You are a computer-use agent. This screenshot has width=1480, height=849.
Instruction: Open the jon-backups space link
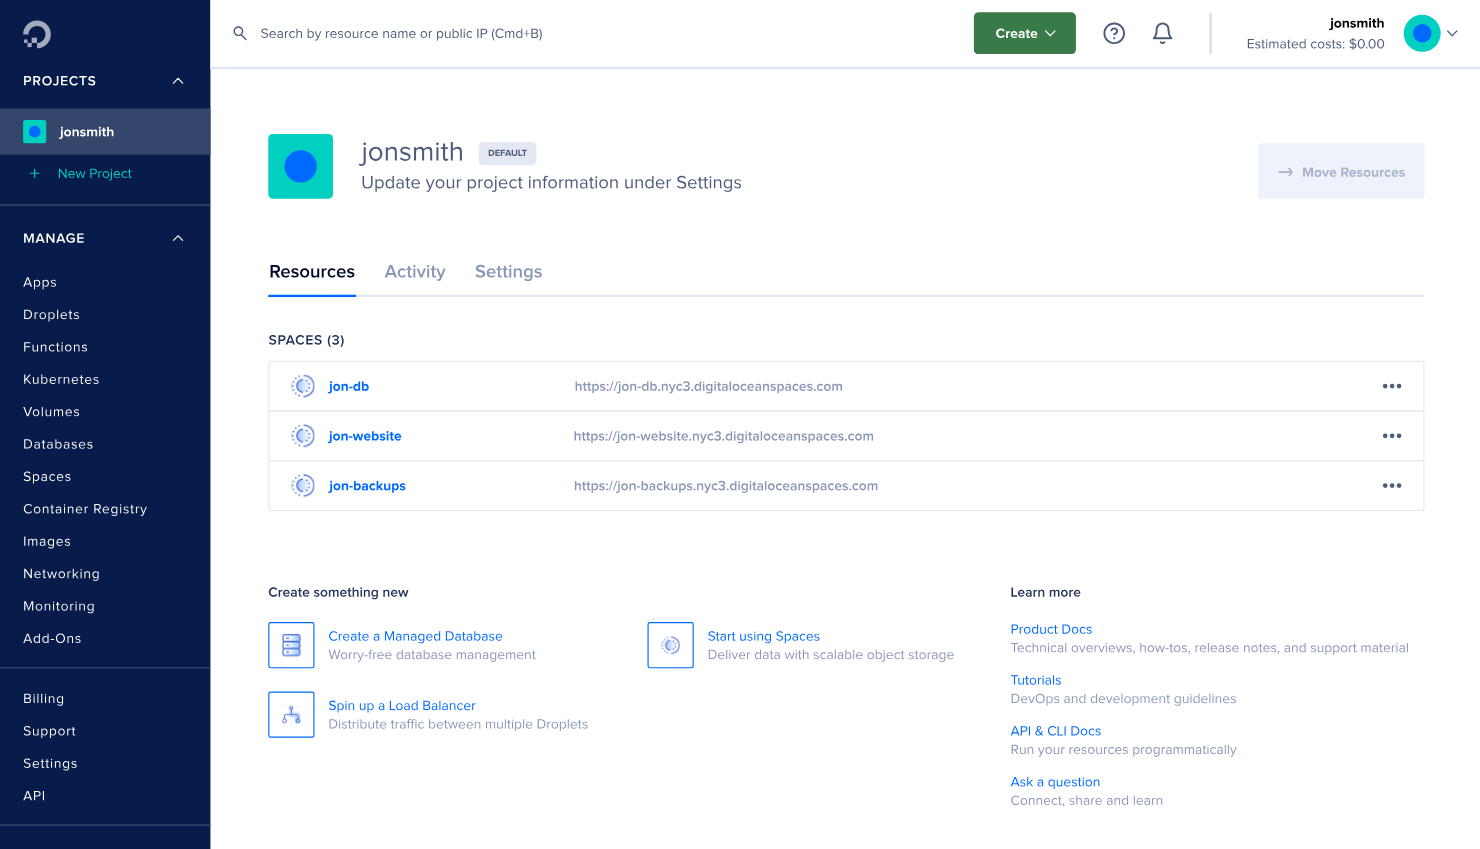(367, 486)
